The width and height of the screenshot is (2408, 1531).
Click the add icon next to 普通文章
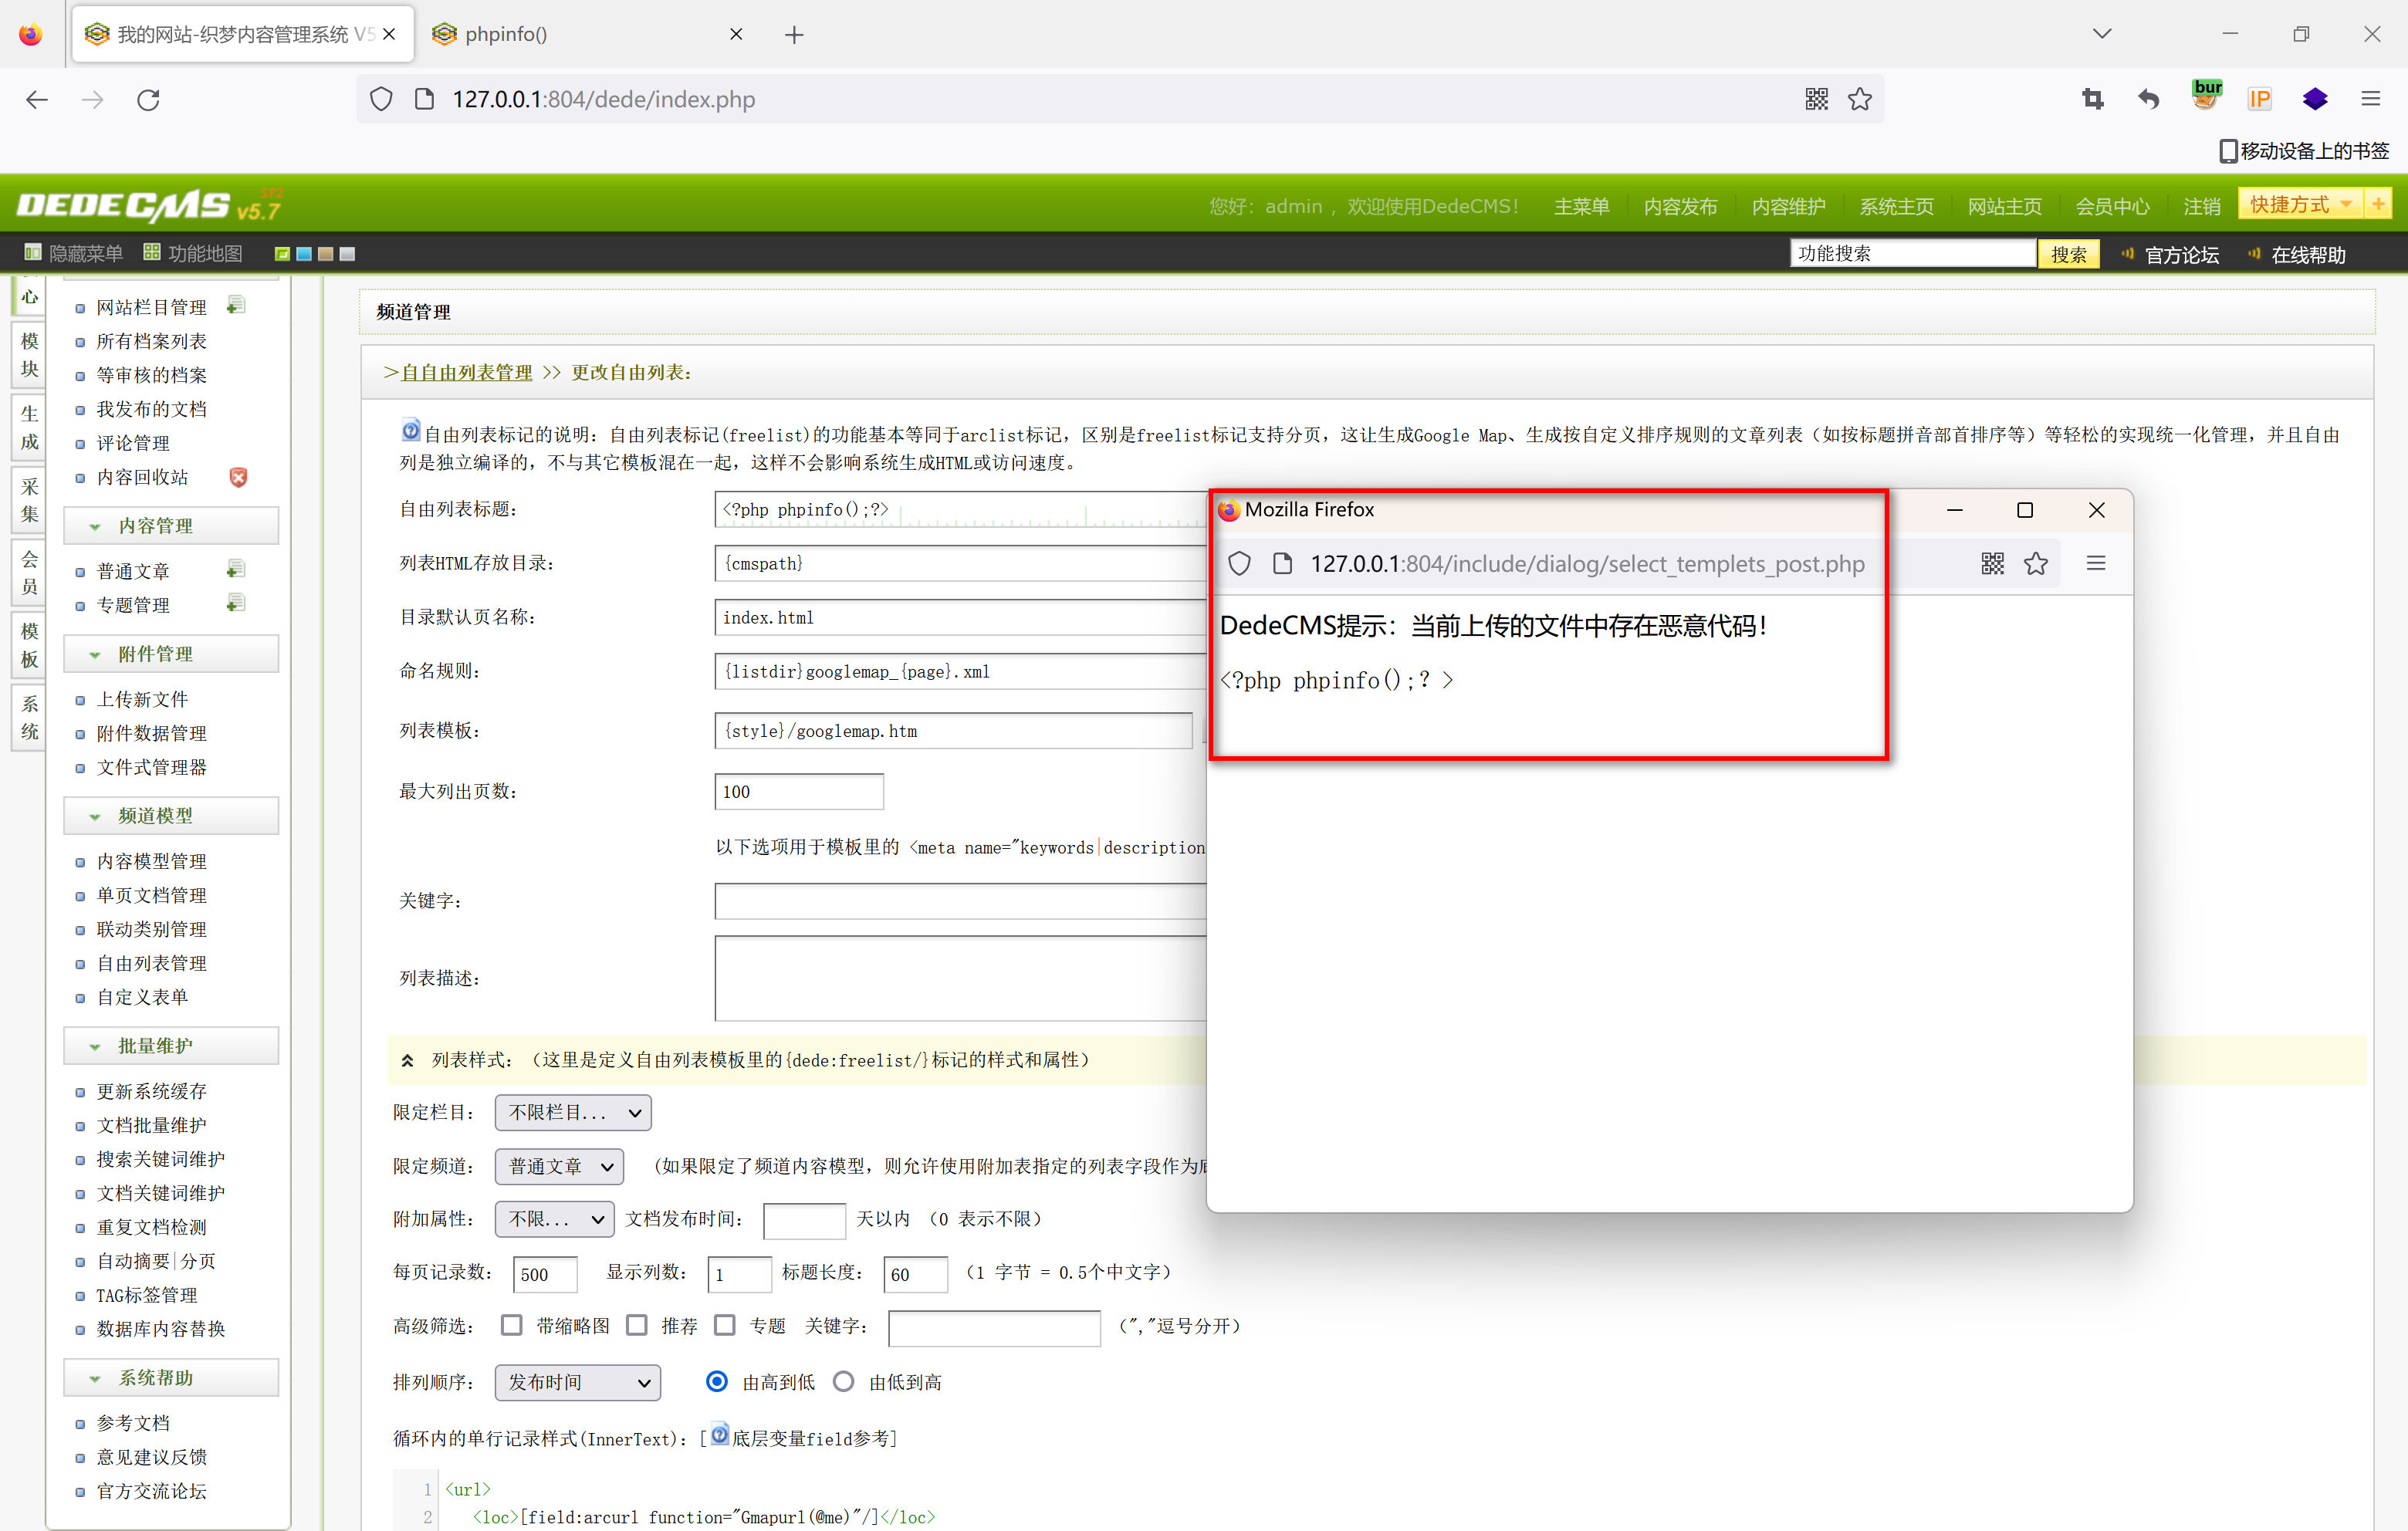(236, 569)
